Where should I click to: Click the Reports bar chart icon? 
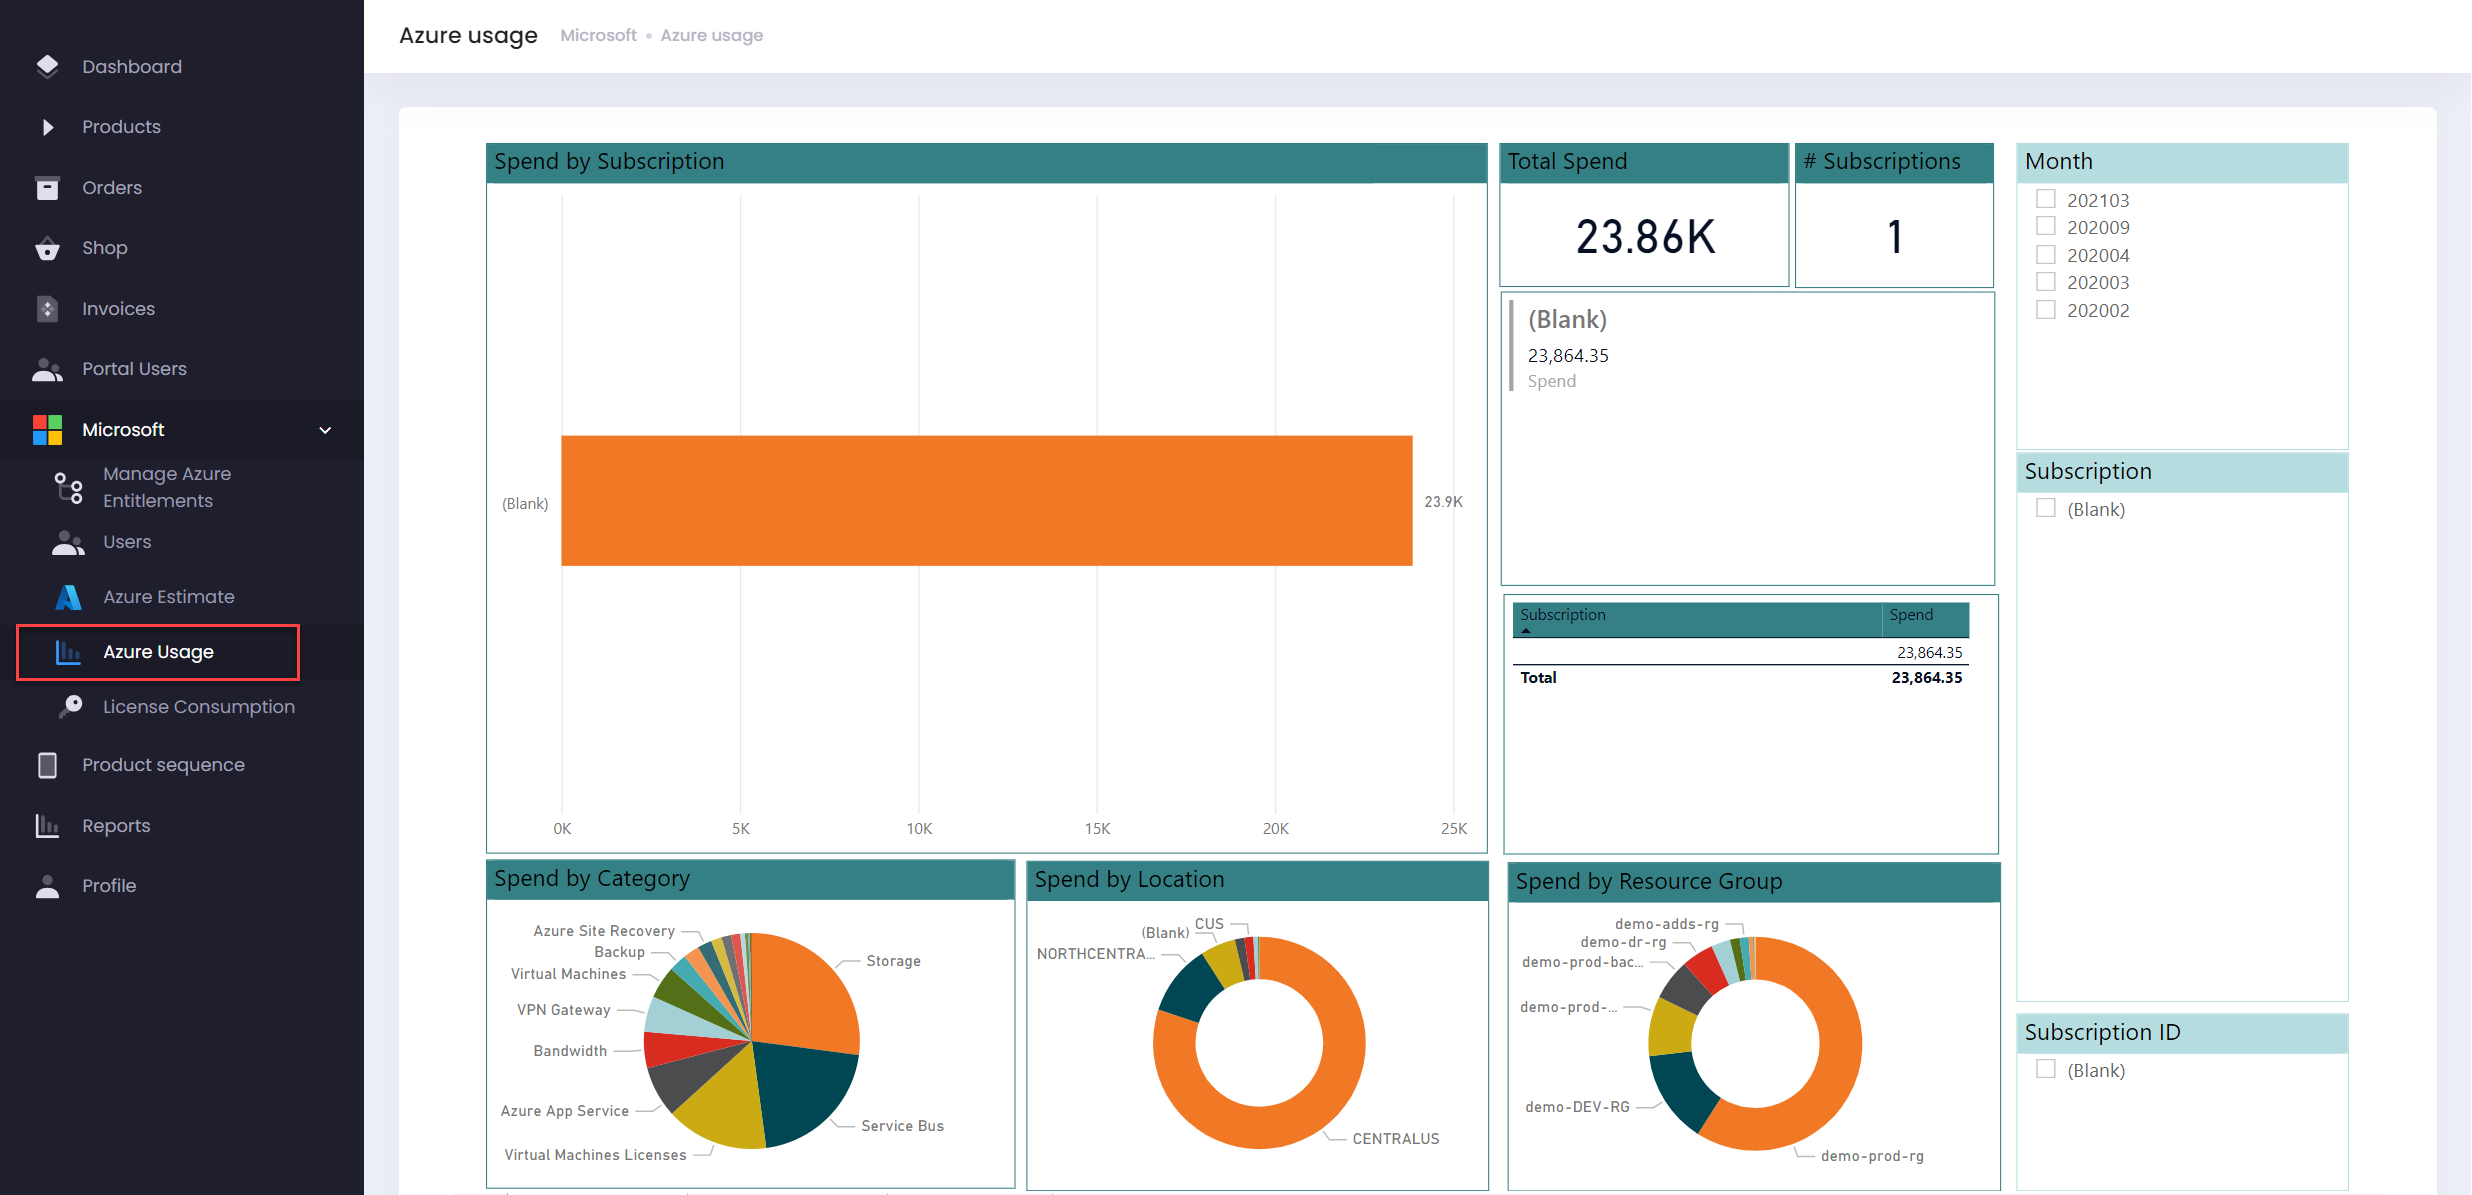point(47,826)
